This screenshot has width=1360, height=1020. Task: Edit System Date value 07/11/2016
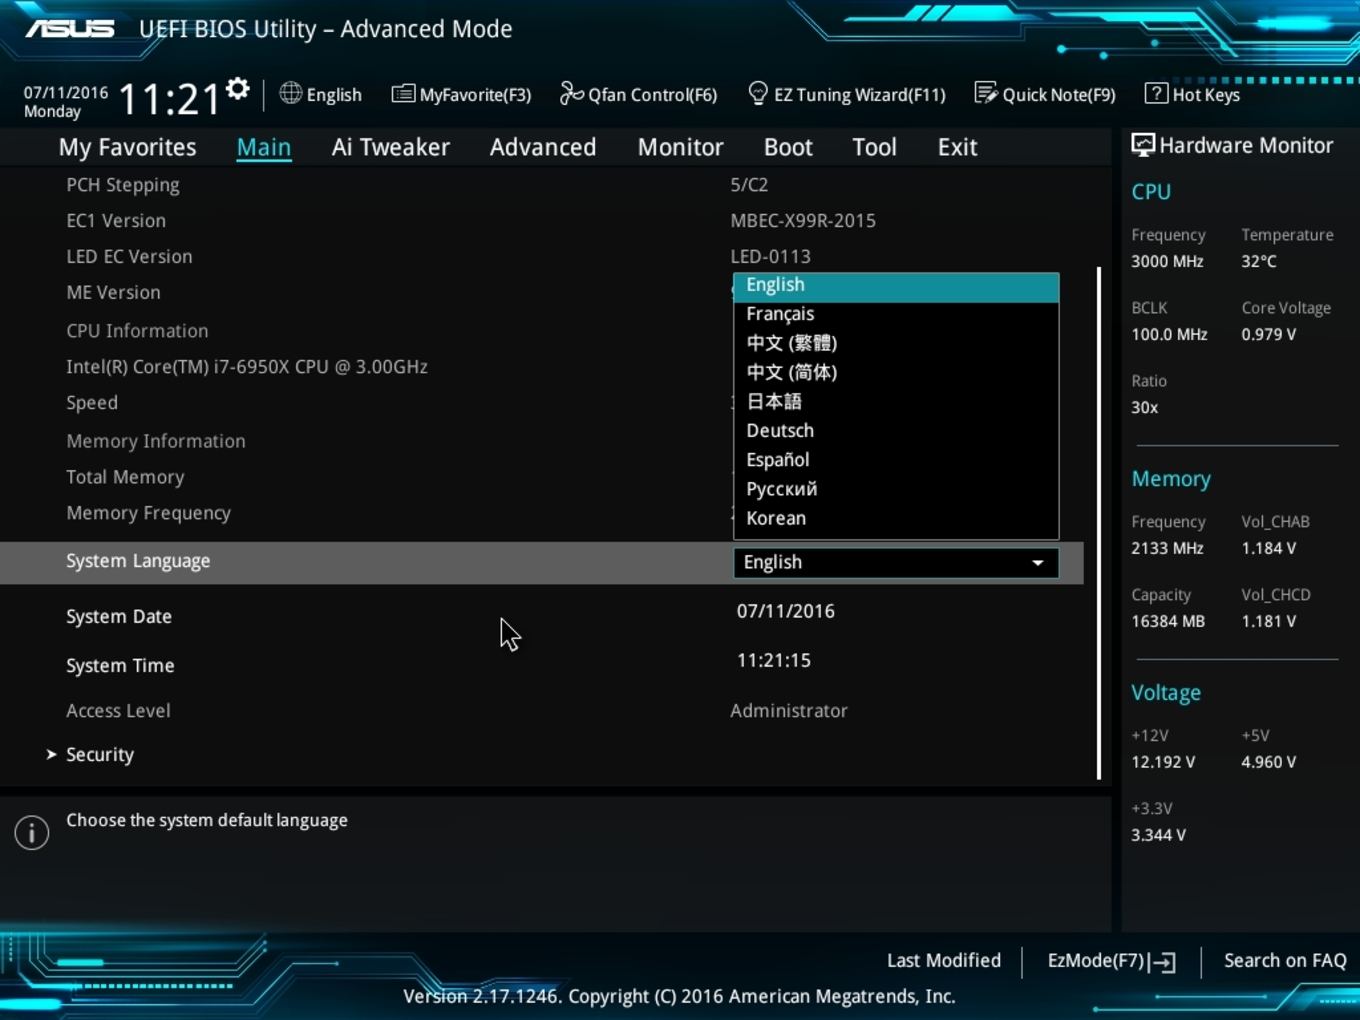coord(786,611)
